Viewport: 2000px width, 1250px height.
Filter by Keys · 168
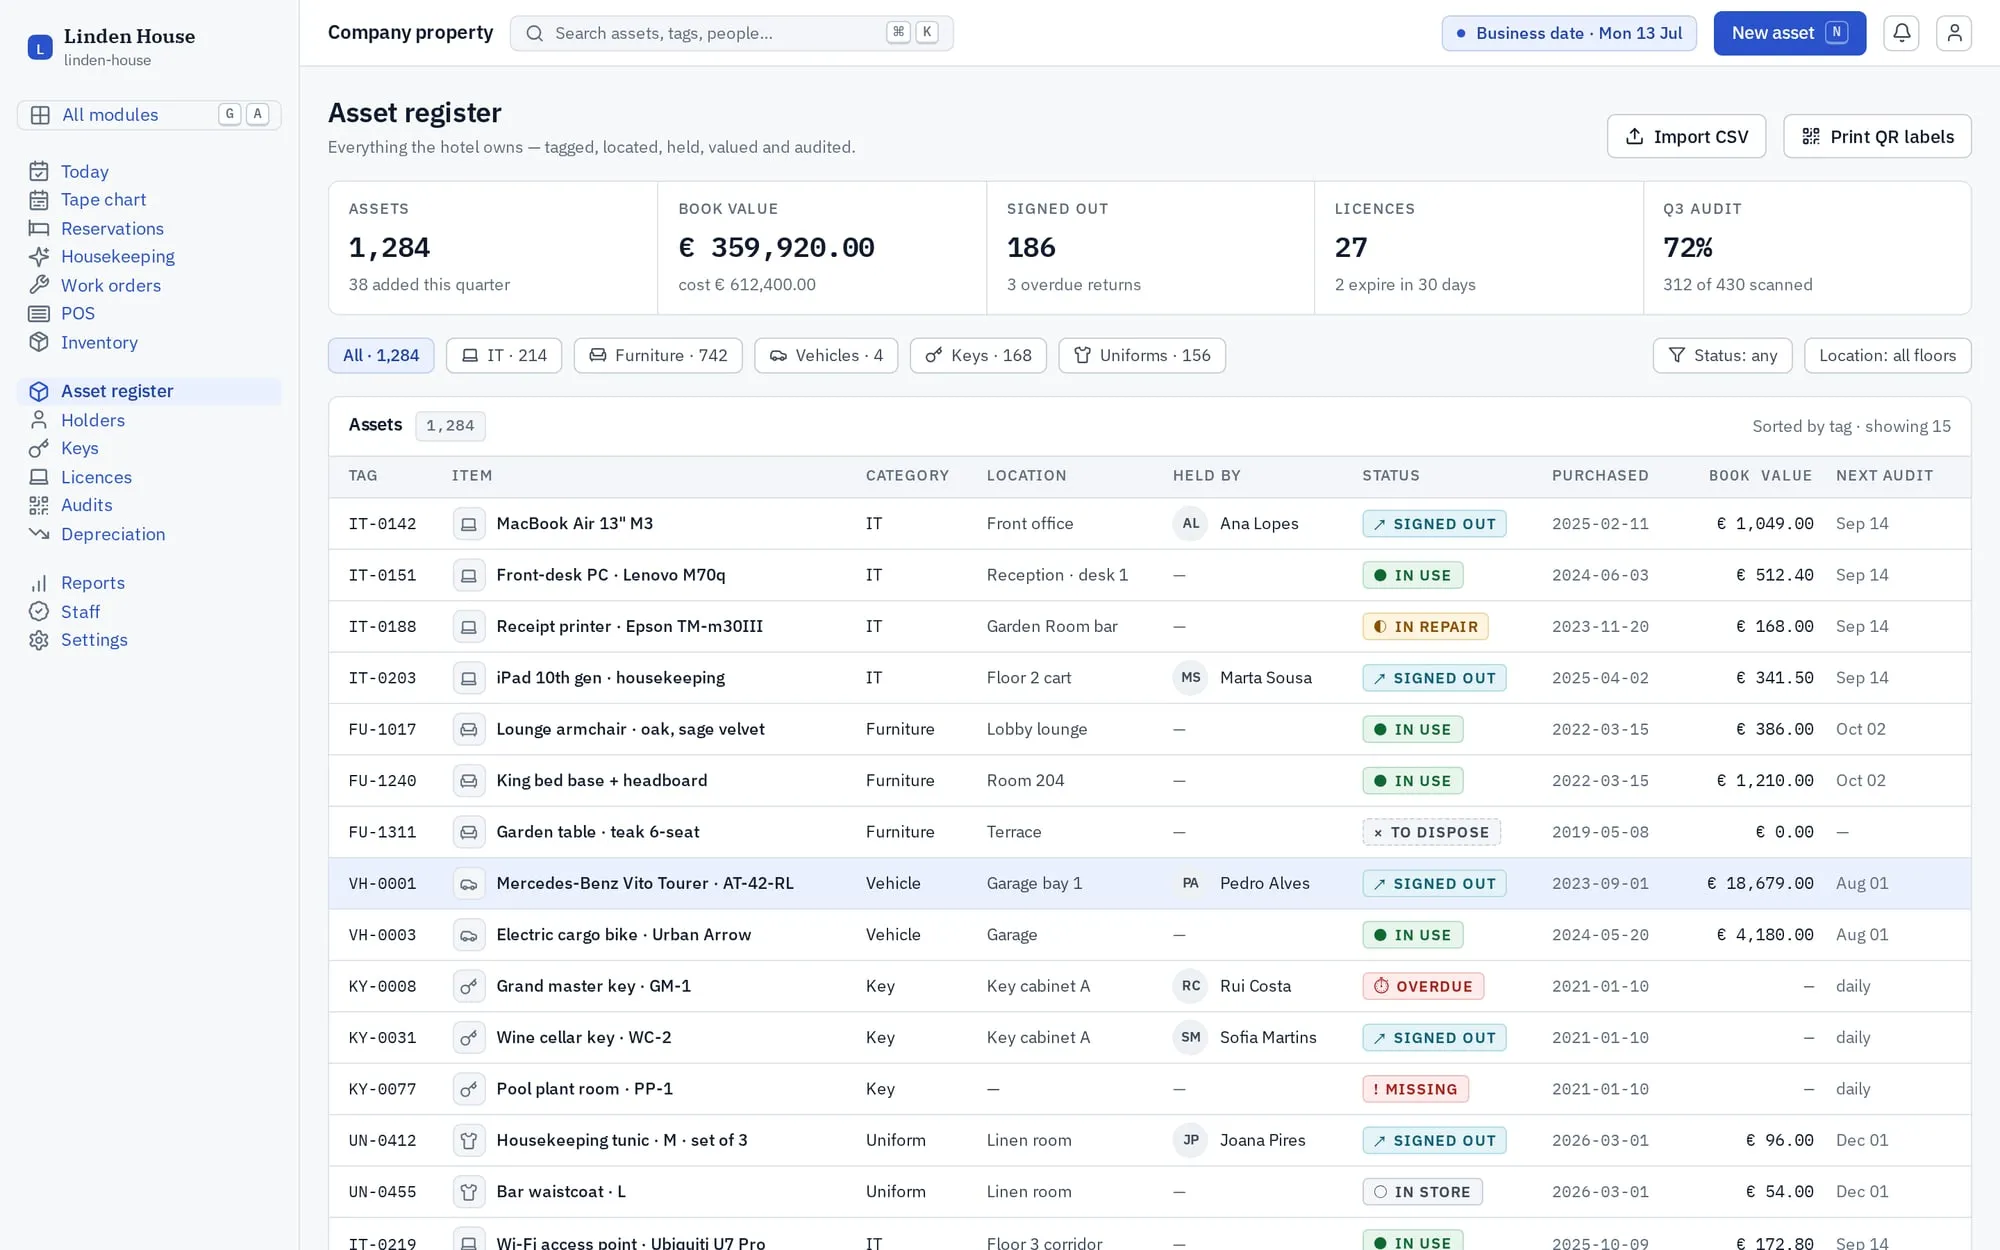pos(978,356)
